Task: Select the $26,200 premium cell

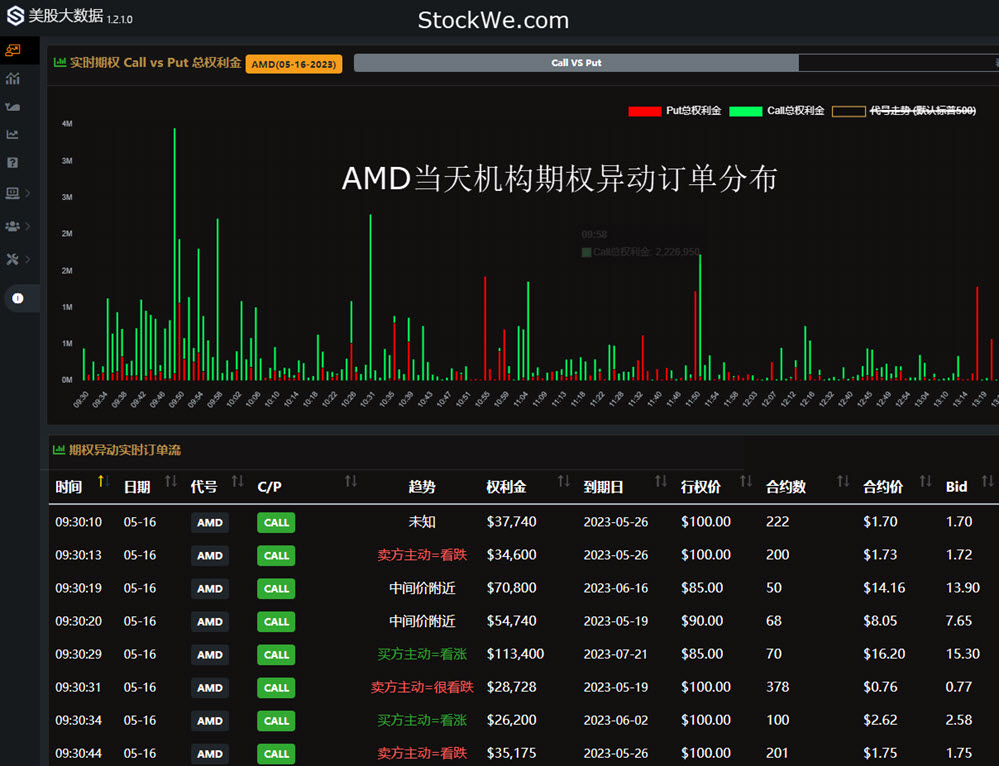Action: click(x=511, y=721)
